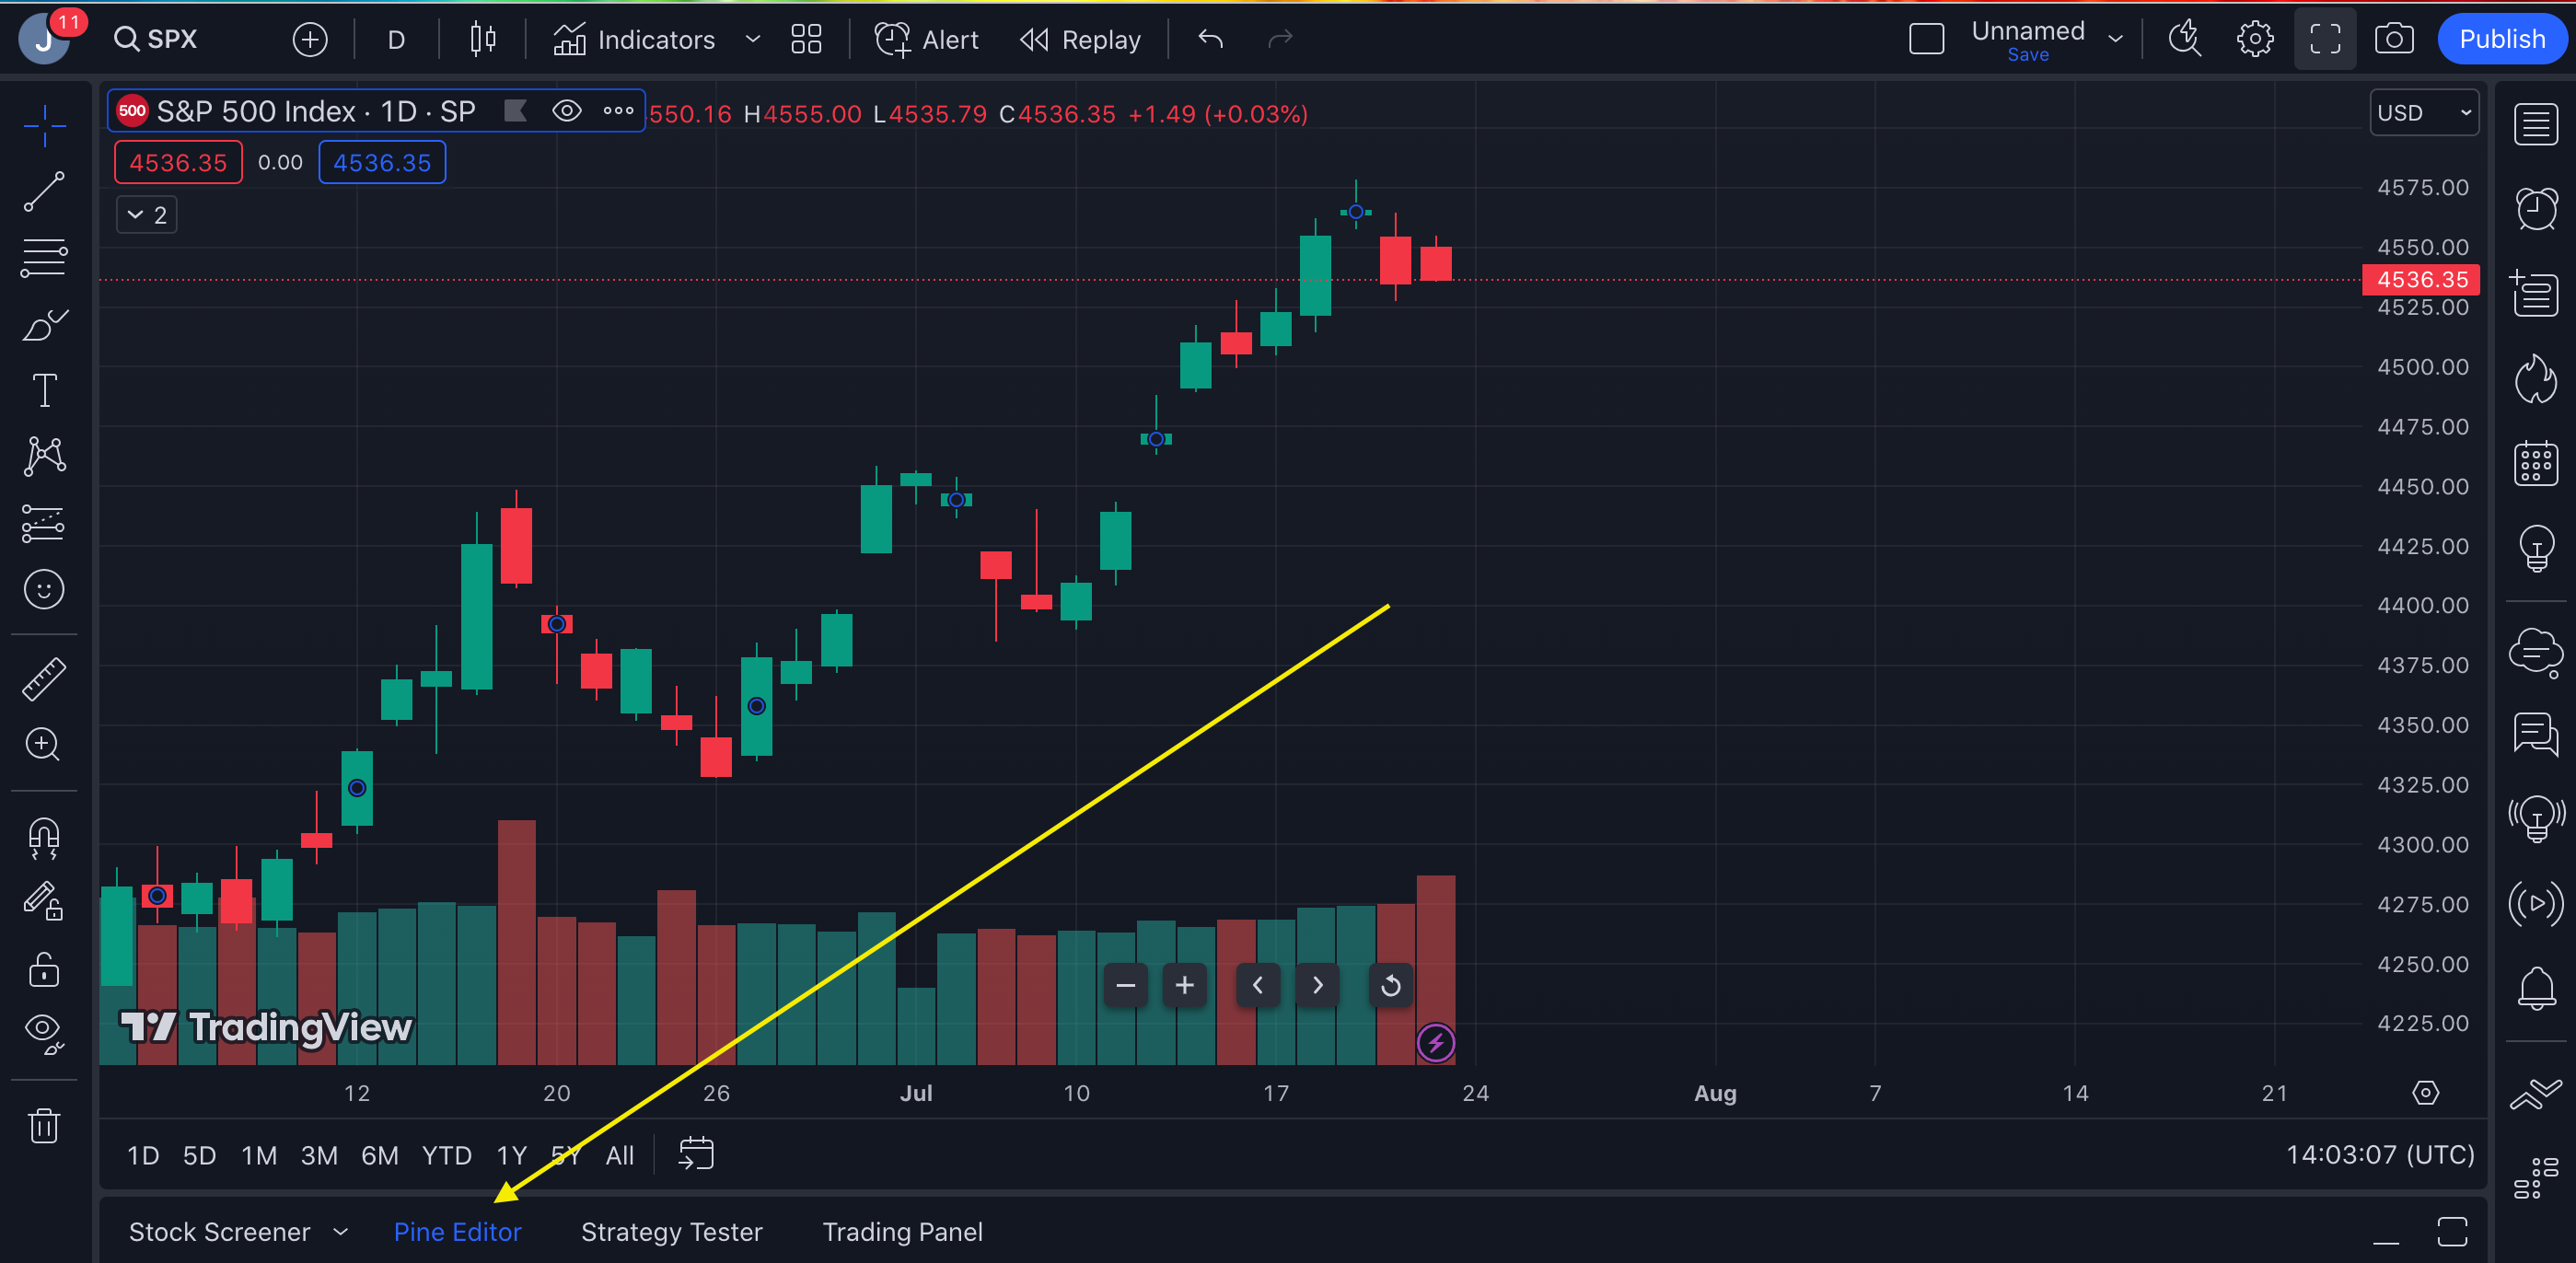The width and height of the screenshot is (2576, 1263).
Task: Zoom in with the plus control on chart
Action: pos(1184,985)
